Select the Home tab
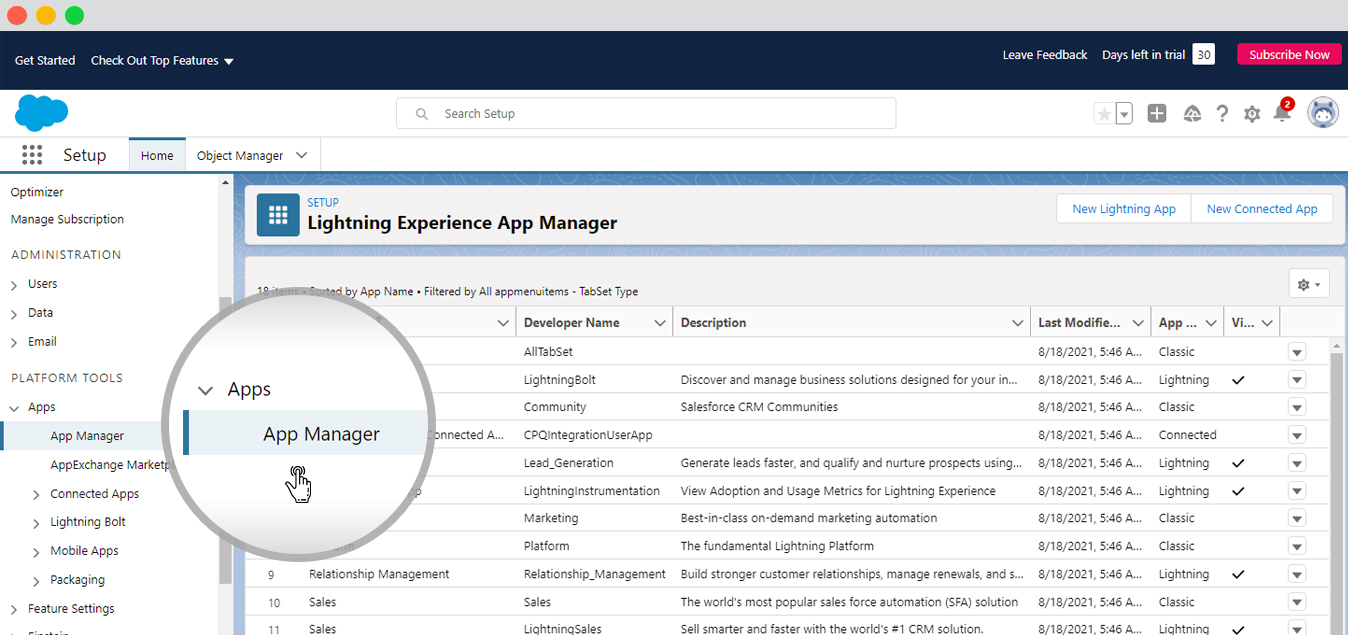The width and height of the screenshot is (1348, 635). (x=157, y=155)
